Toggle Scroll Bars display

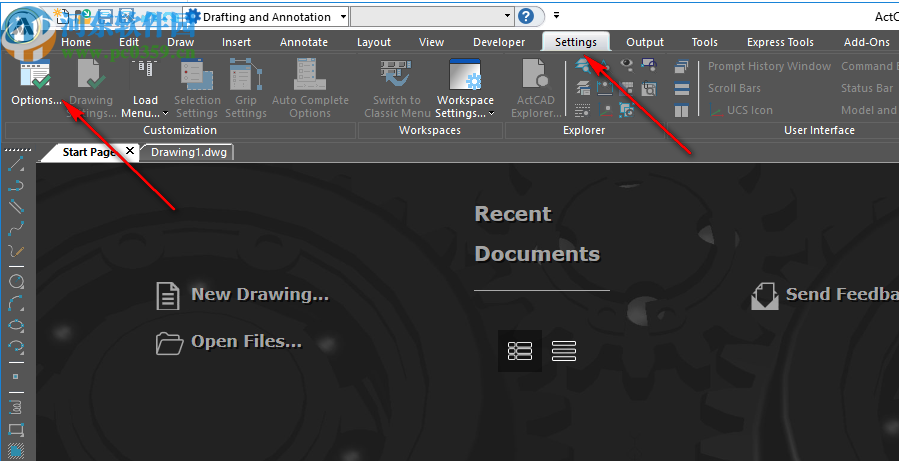tap(734, 88)
